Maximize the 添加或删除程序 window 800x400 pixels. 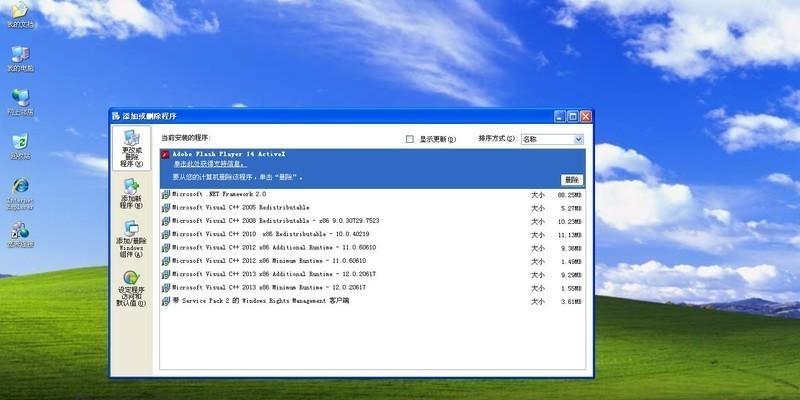coord(573,117)
